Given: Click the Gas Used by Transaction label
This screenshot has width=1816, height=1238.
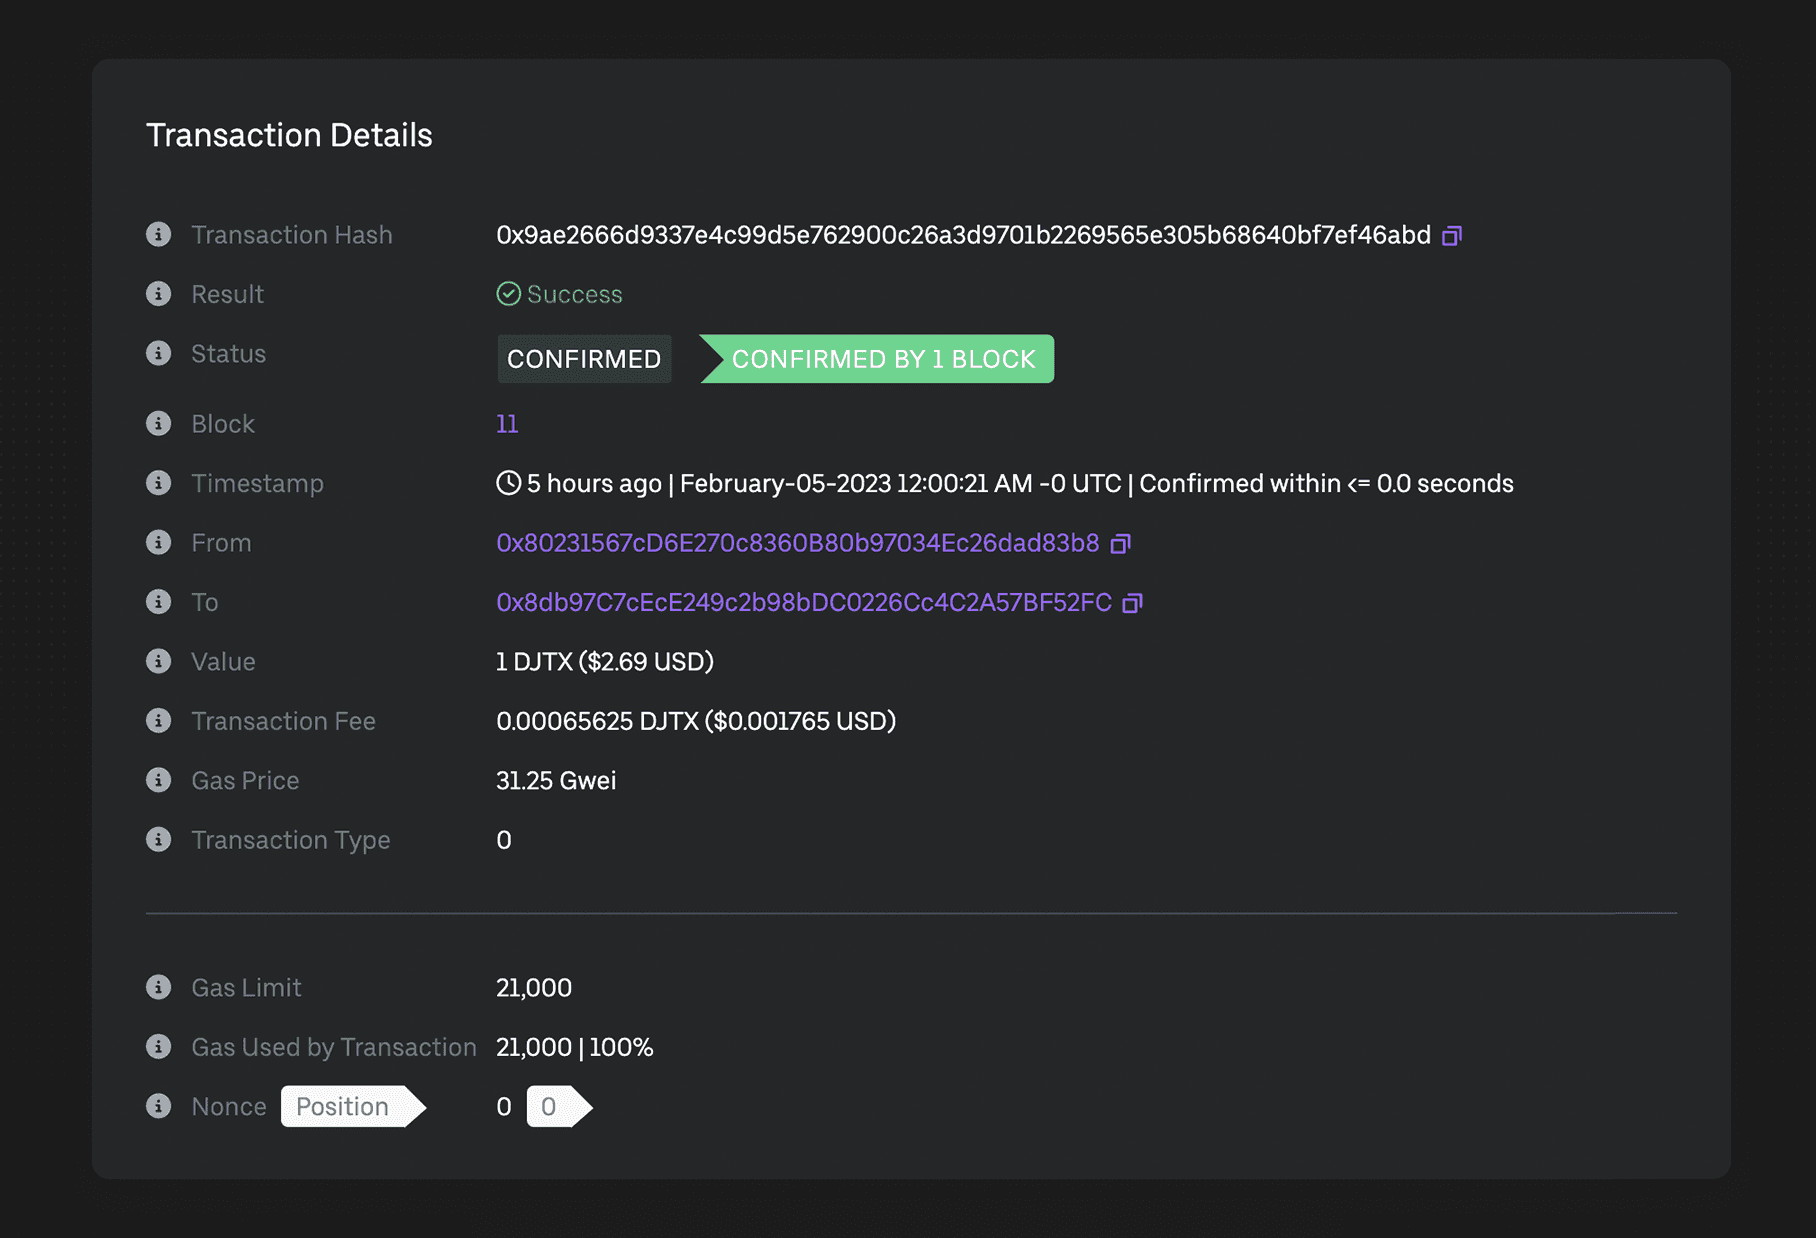Looking at the screenshot, I should pyautogui.click(x=334, y=1047).
